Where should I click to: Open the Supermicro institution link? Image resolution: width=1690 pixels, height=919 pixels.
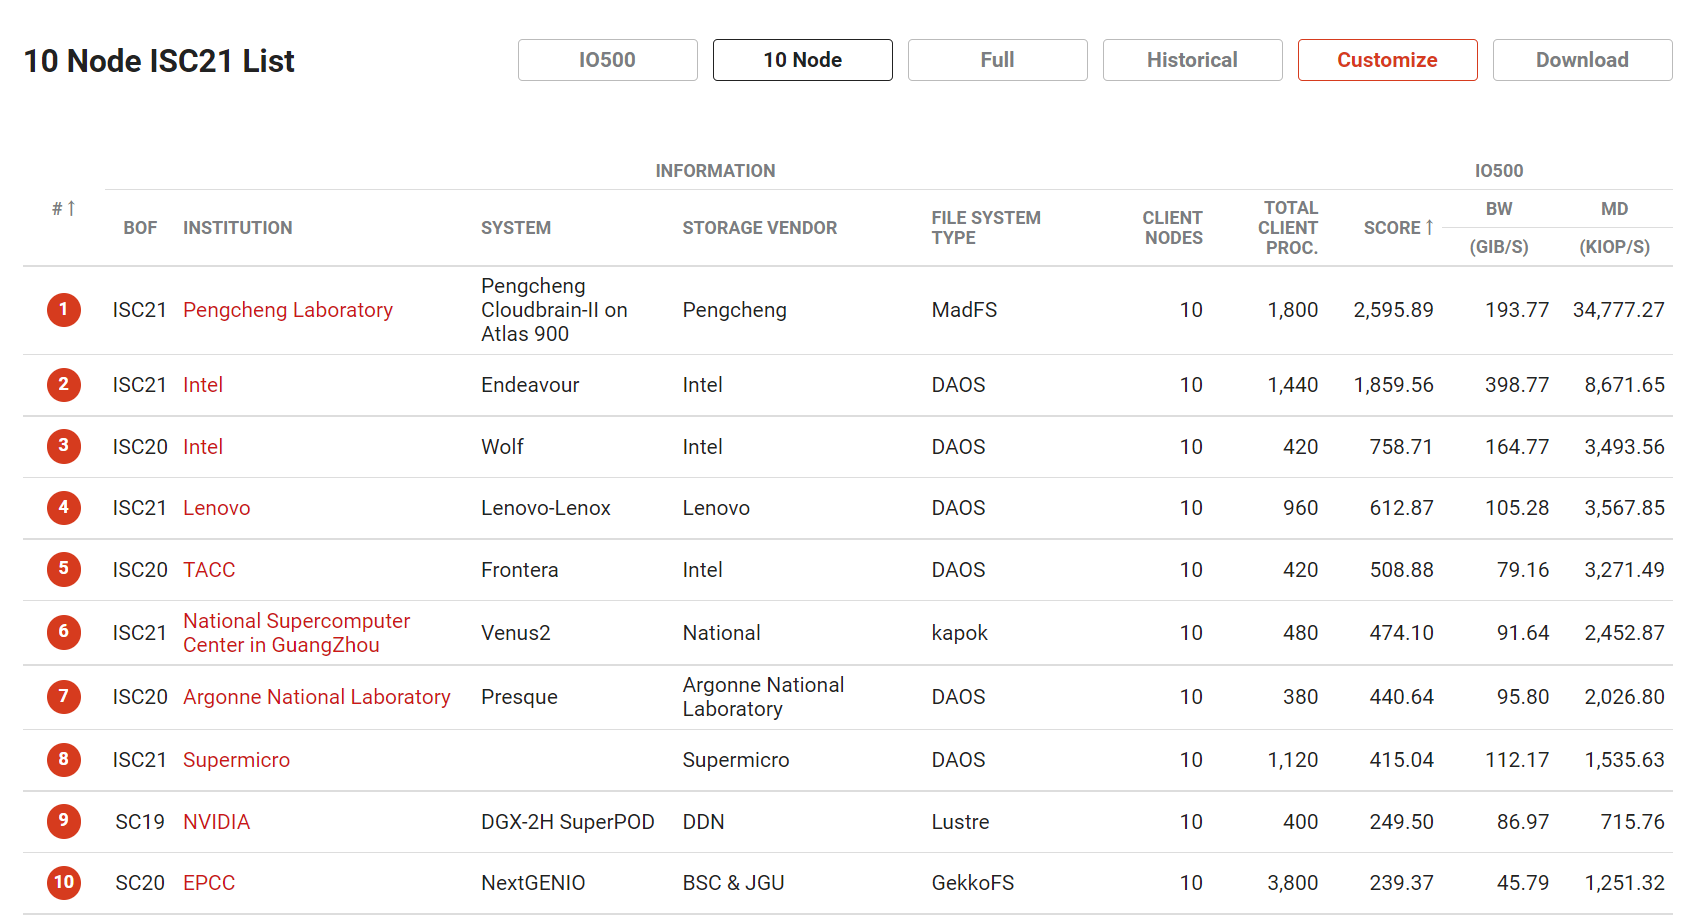(x=237, y=760)
